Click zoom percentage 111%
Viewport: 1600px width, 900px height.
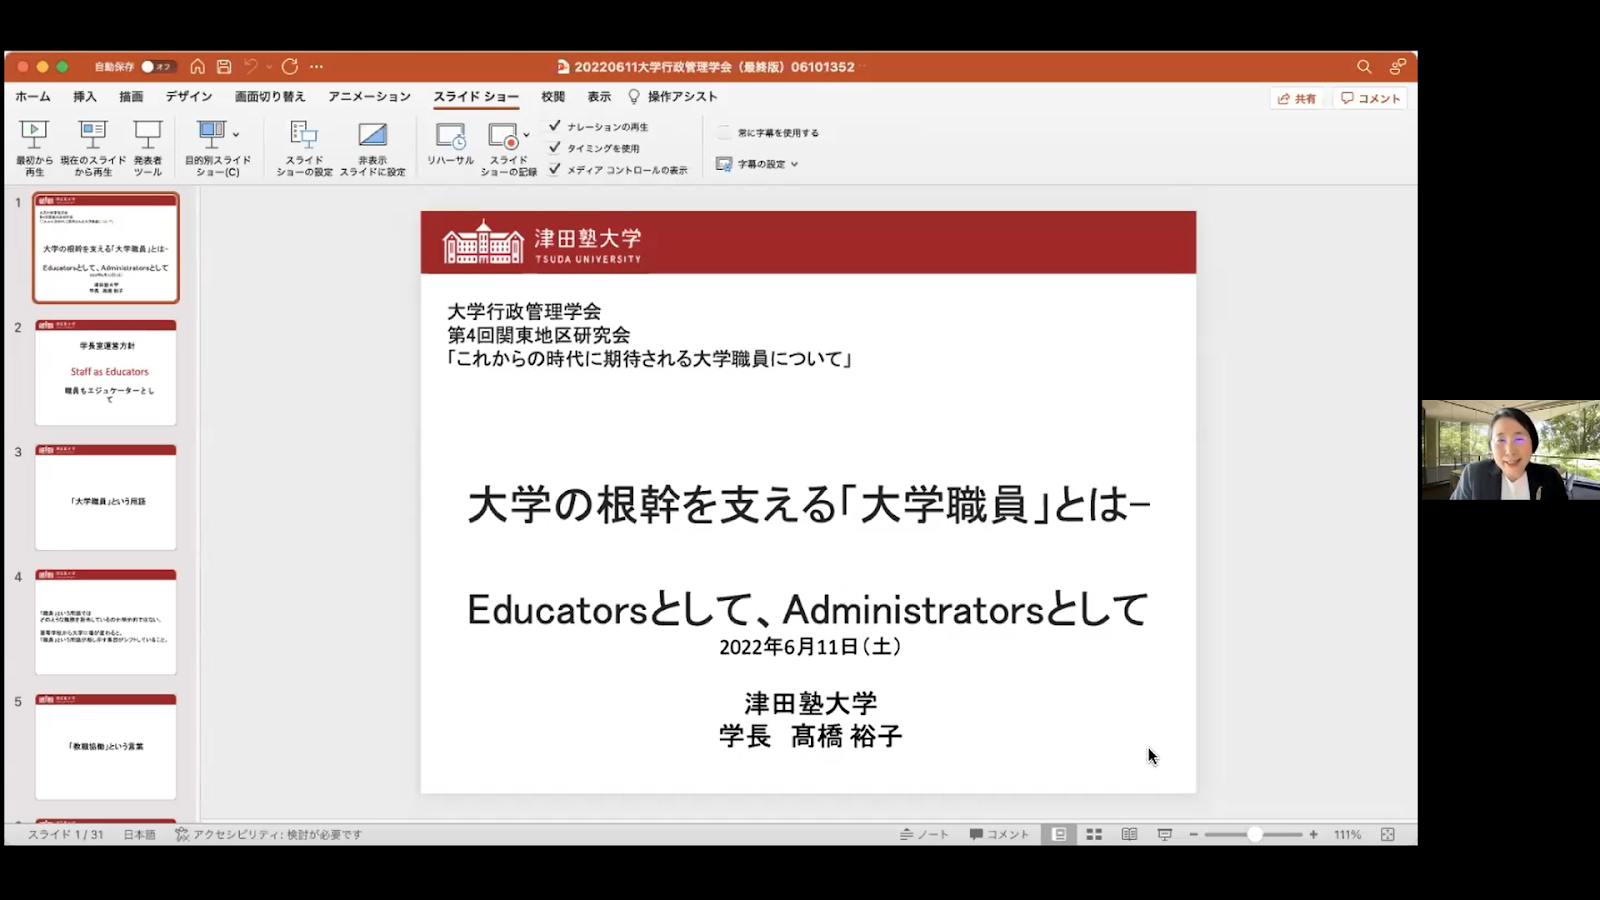(x=1347, y=834)
